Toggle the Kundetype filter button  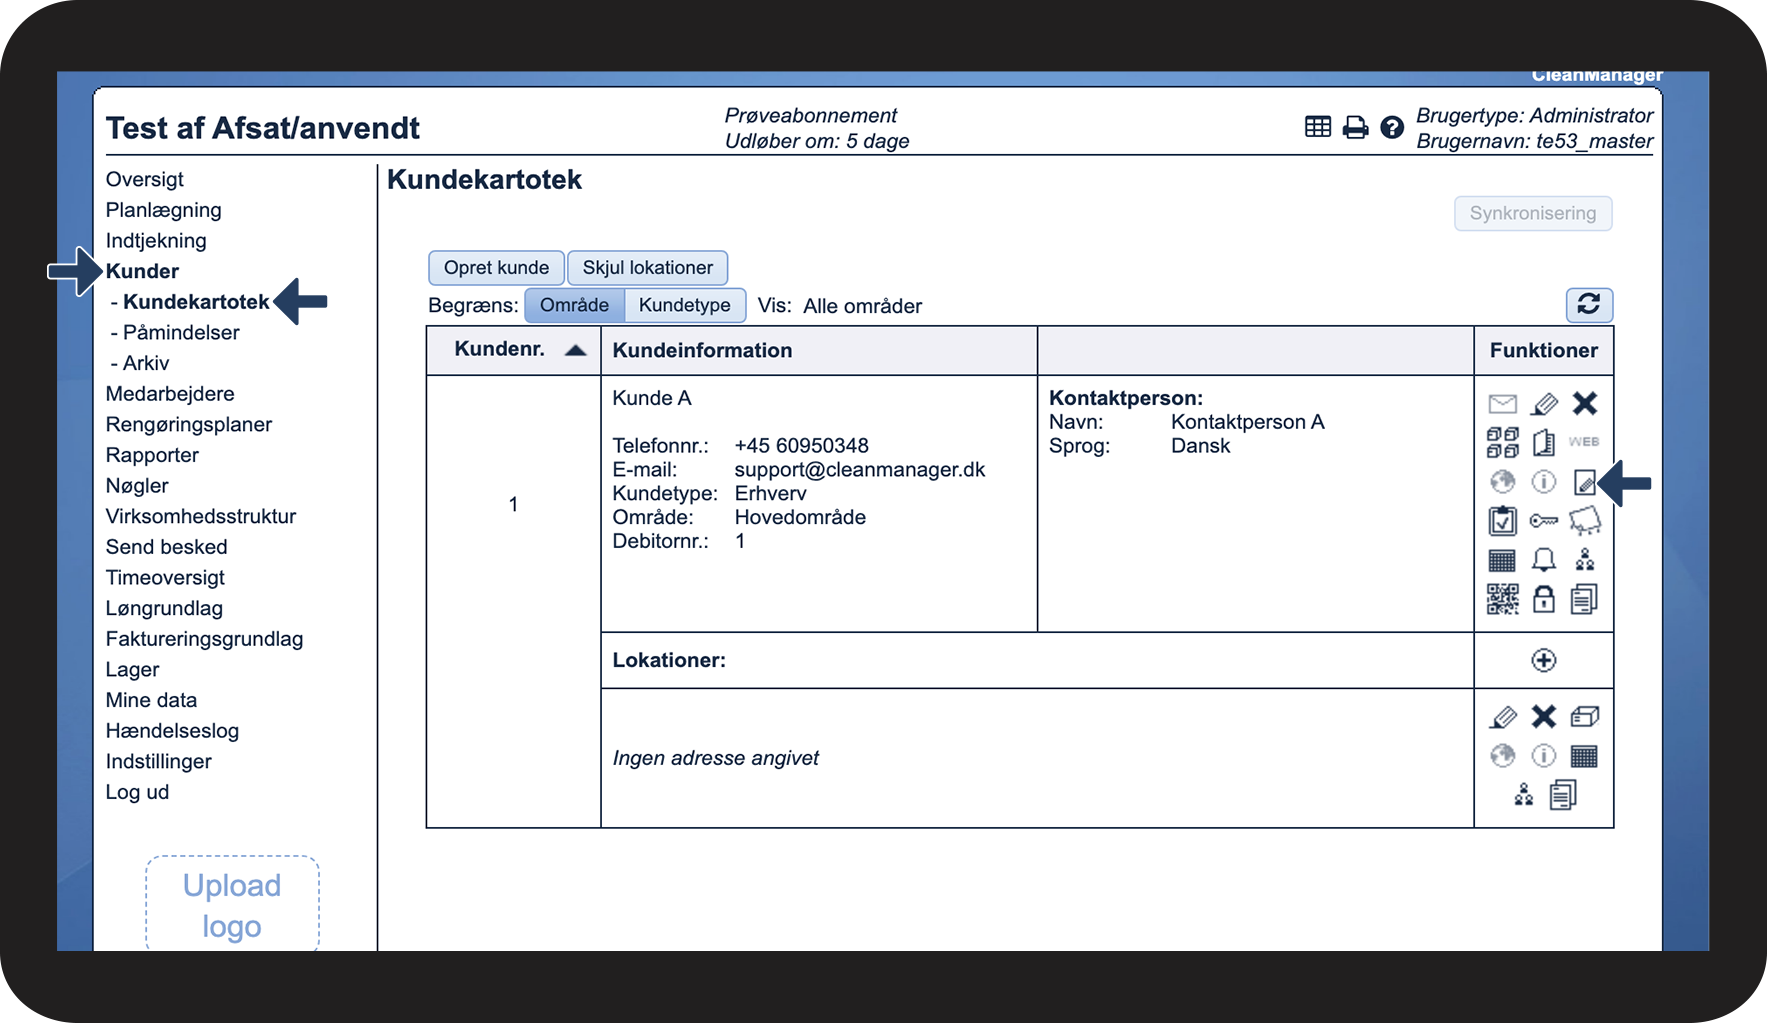tap(685, 305)
